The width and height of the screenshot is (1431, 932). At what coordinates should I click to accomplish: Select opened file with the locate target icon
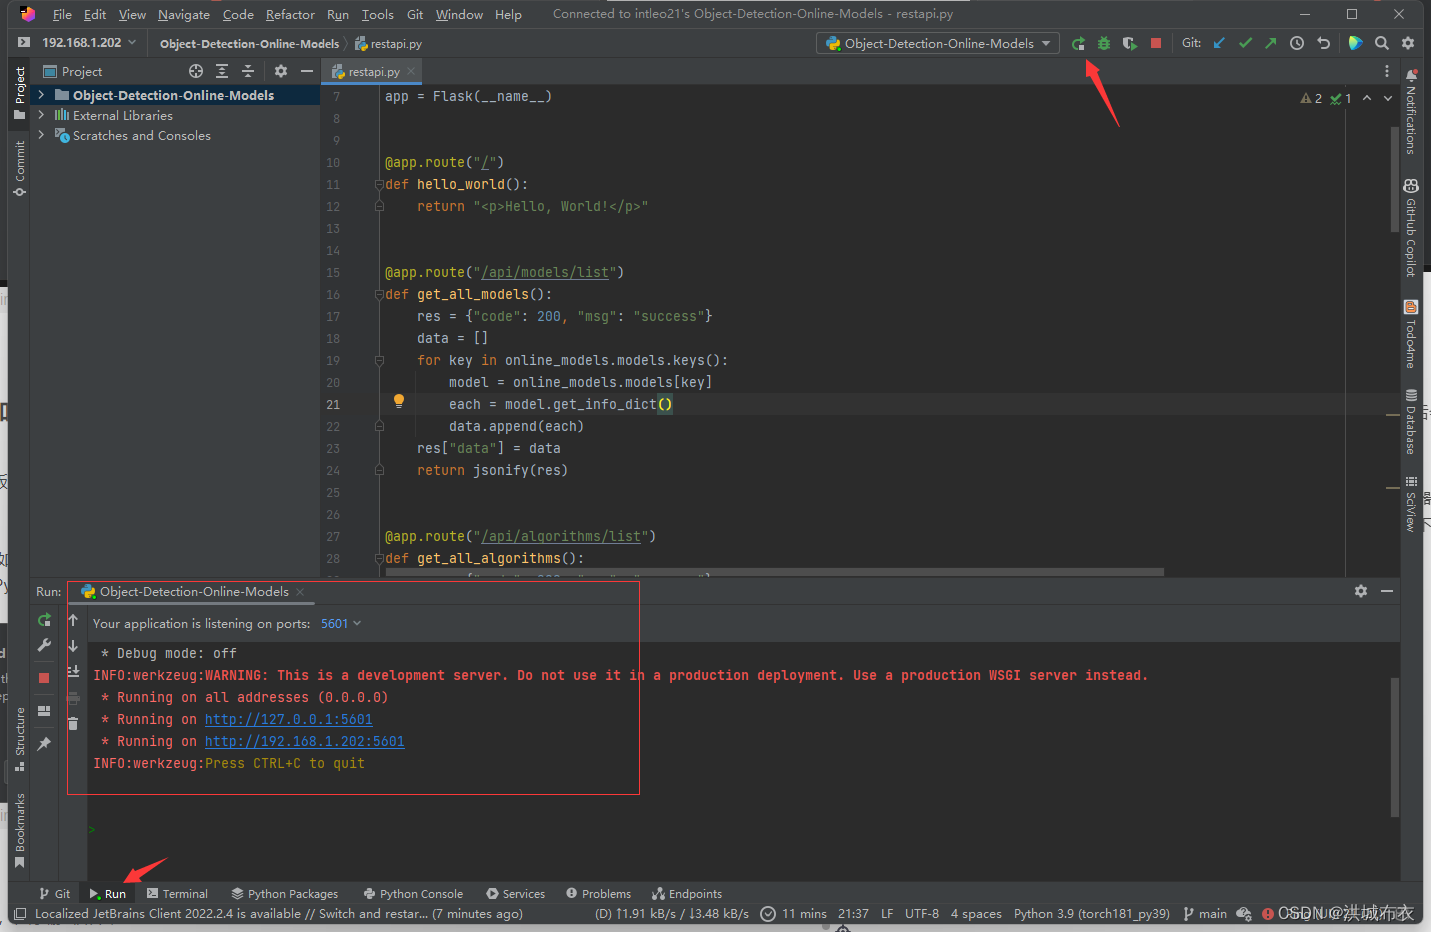pyautogui.click(x=196, y=71)
